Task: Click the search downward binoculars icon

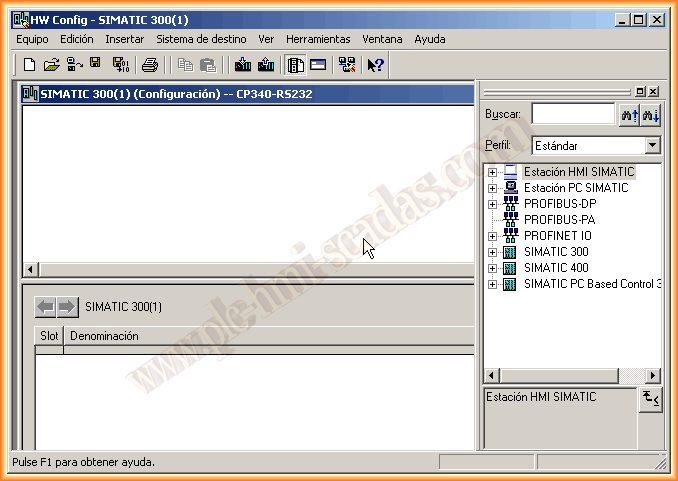Action: pos(651,115)
